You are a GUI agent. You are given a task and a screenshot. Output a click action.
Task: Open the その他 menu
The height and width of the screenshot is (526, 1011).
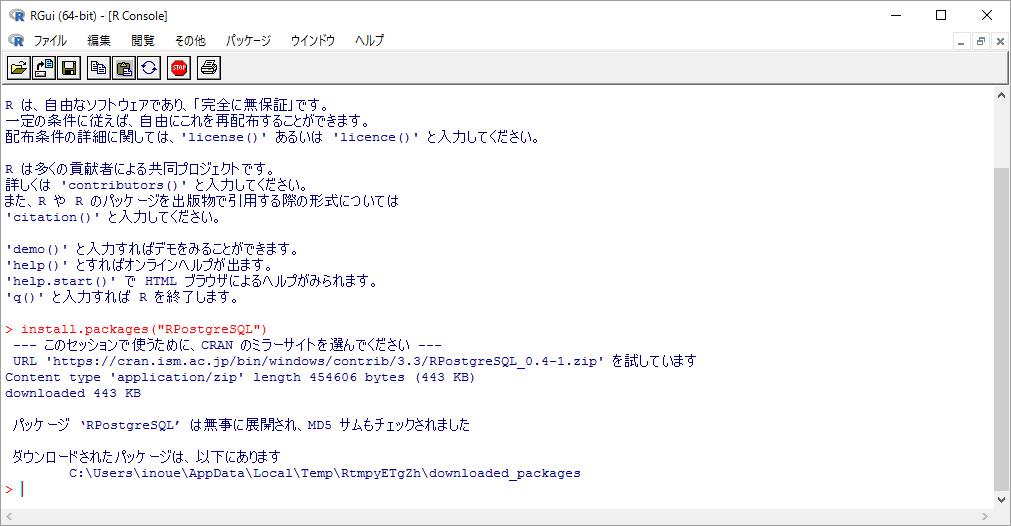pyautogui.click(x=190, y=41)
